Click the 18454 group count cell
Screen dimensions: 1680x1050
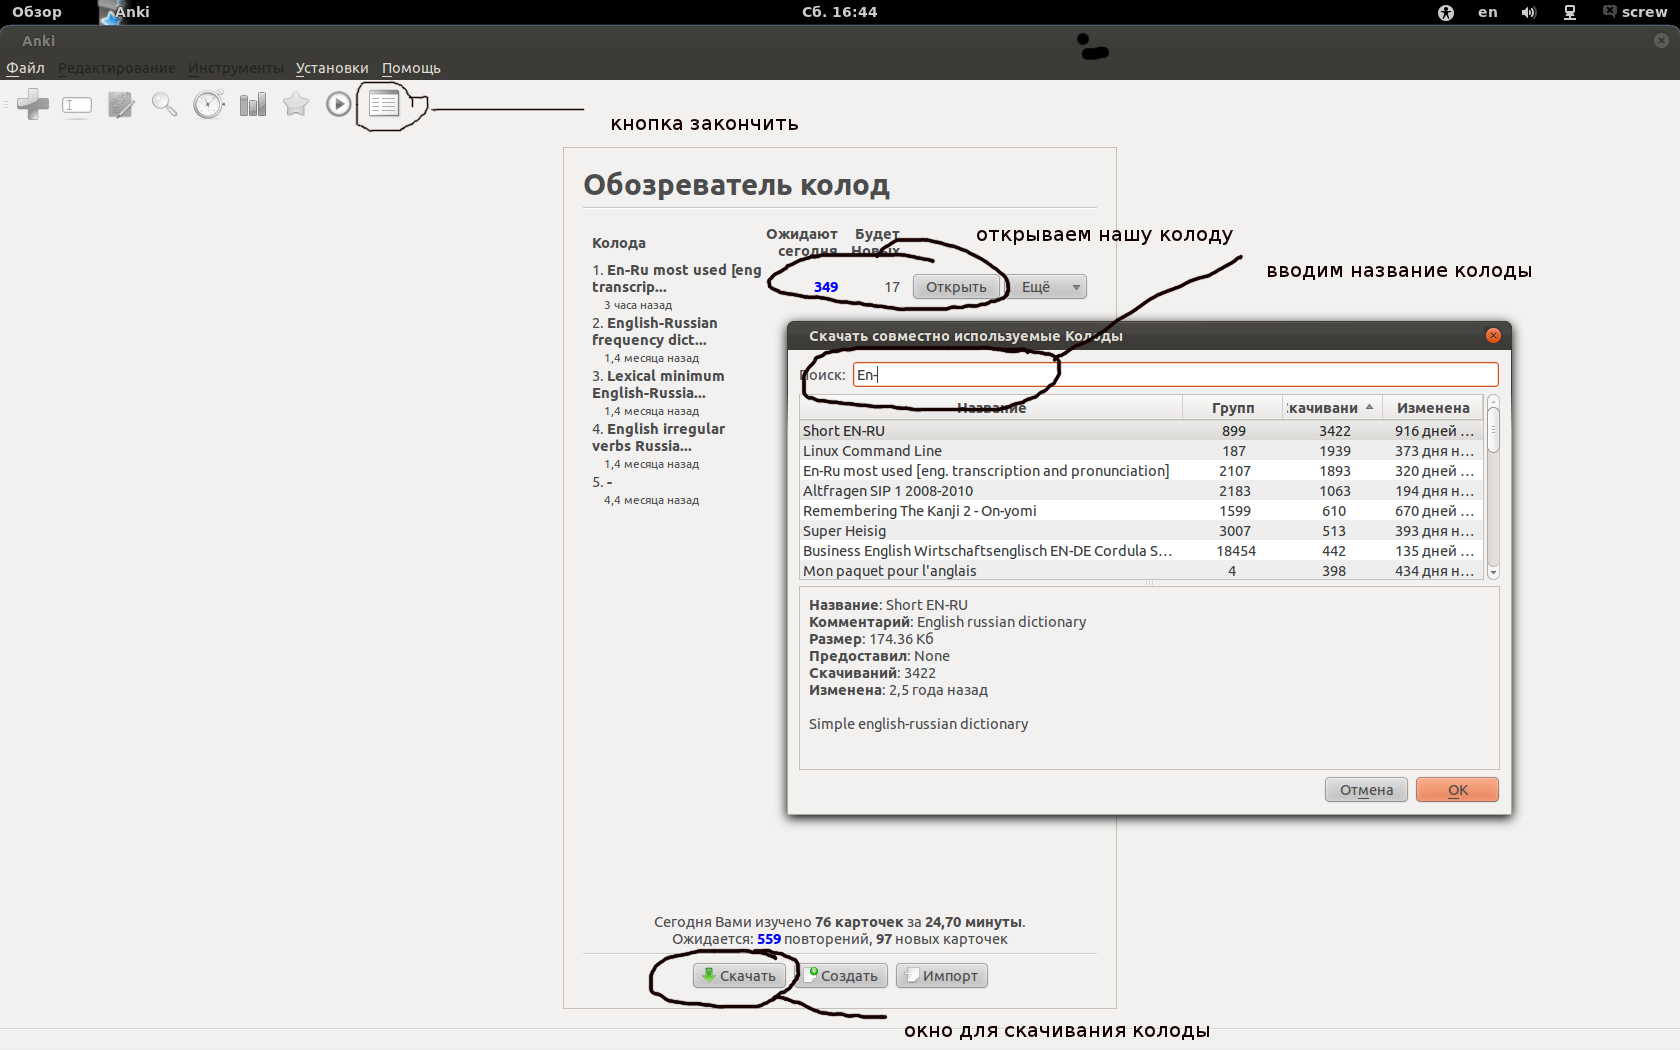pyautogui.click(x=1236, y=551)
